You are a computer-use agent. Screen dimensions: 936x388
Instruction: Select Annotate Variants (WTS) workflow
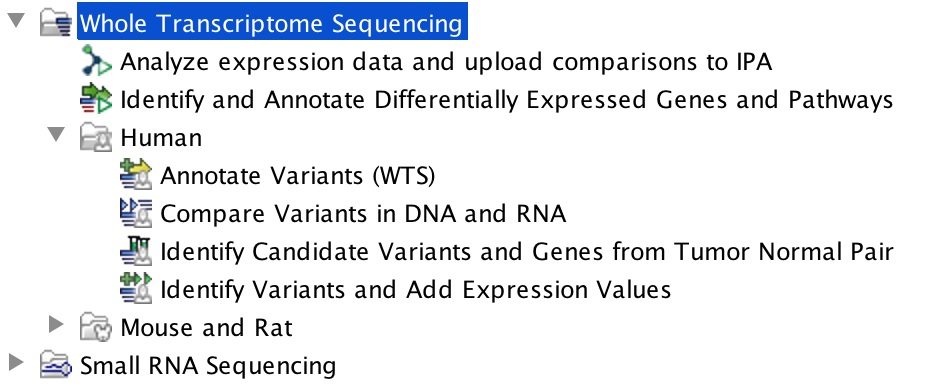pos(297,176)
